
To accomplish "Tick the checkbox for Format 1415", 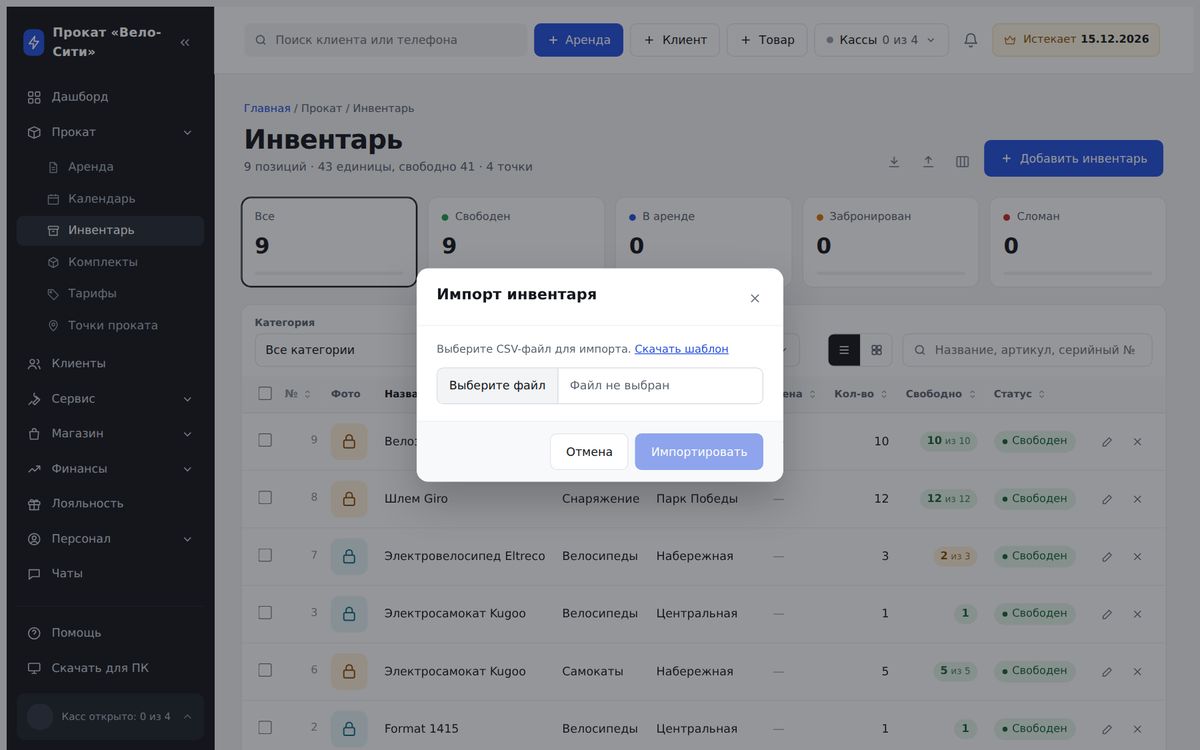I will [265, 727].
